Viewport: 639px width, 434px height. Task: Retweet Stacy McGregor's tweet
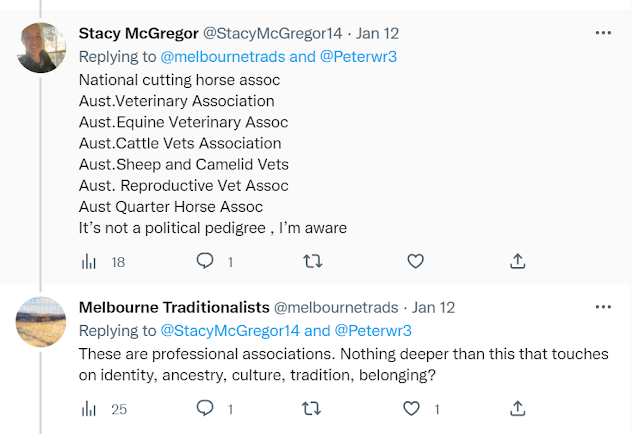[x=312, y=261]
